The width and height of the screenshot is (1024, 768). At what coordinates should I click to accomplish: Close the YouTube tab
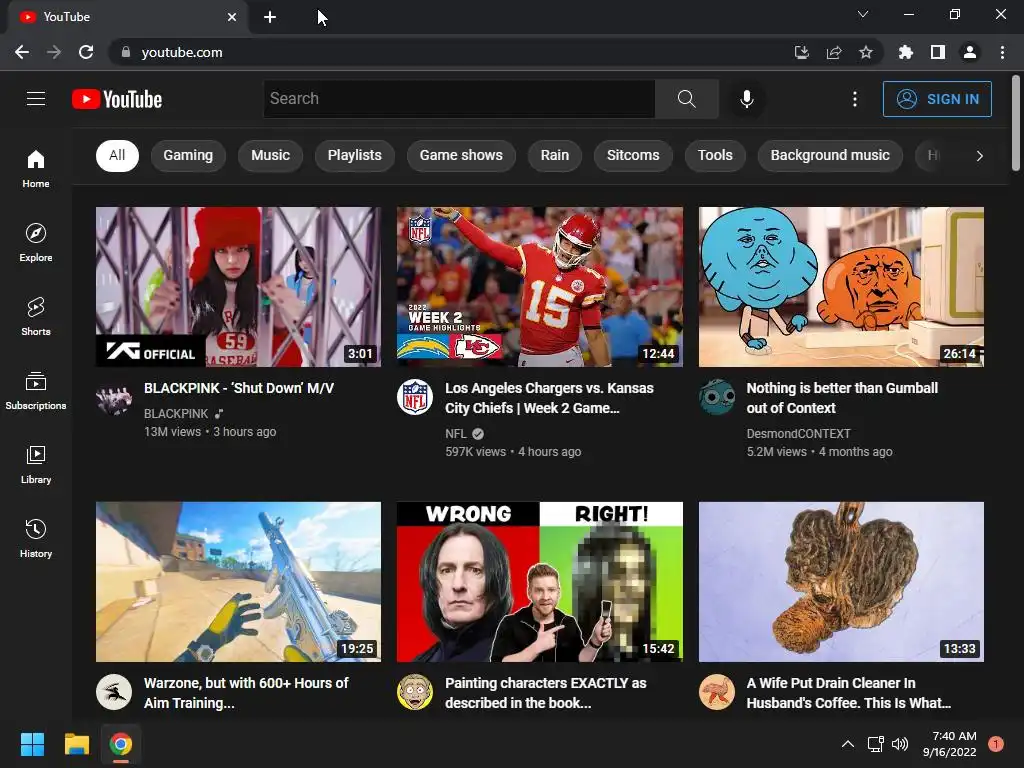(232, 17)
